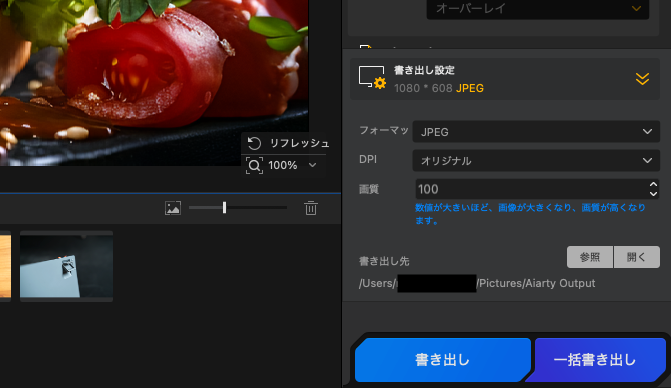Select the partially visible orange thumbnail

(x=5, y=266)
